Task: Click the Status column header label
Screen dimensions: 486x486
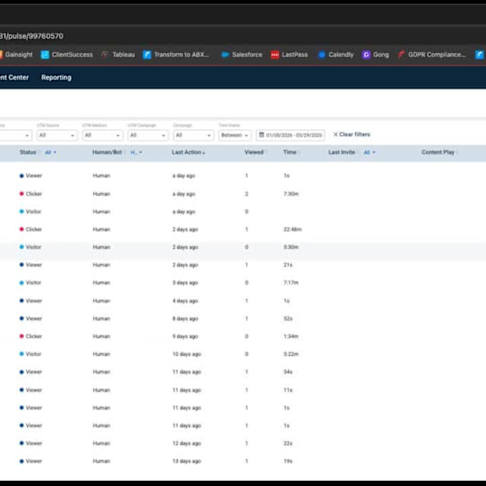Action: 28,152
